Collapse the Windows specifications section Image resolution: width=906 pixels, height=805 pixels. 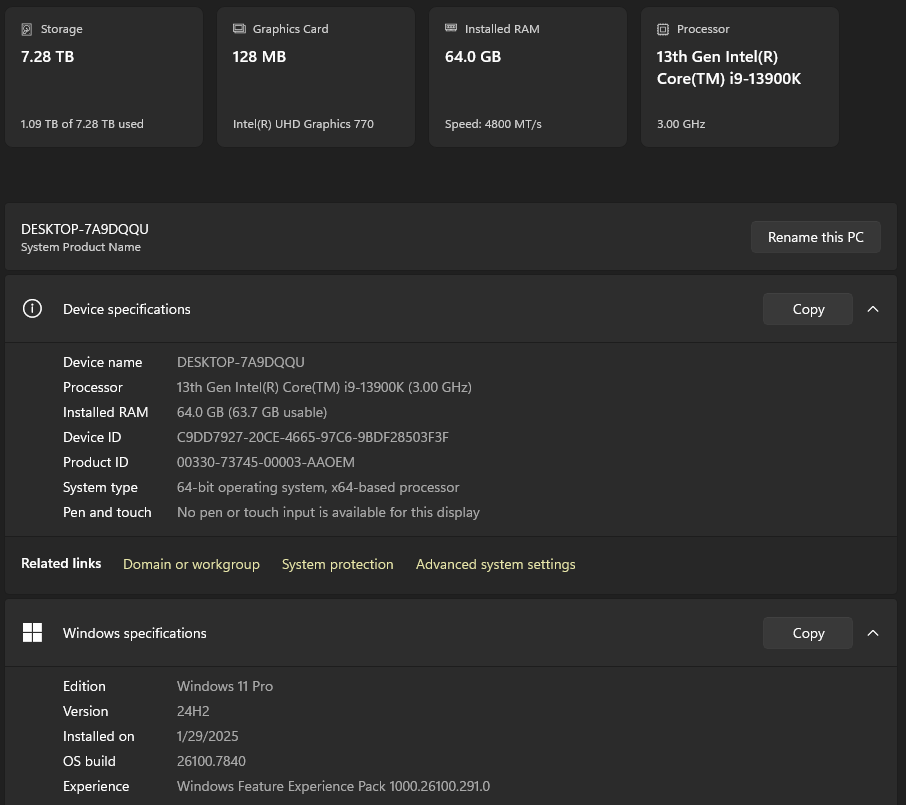point(873,633)
